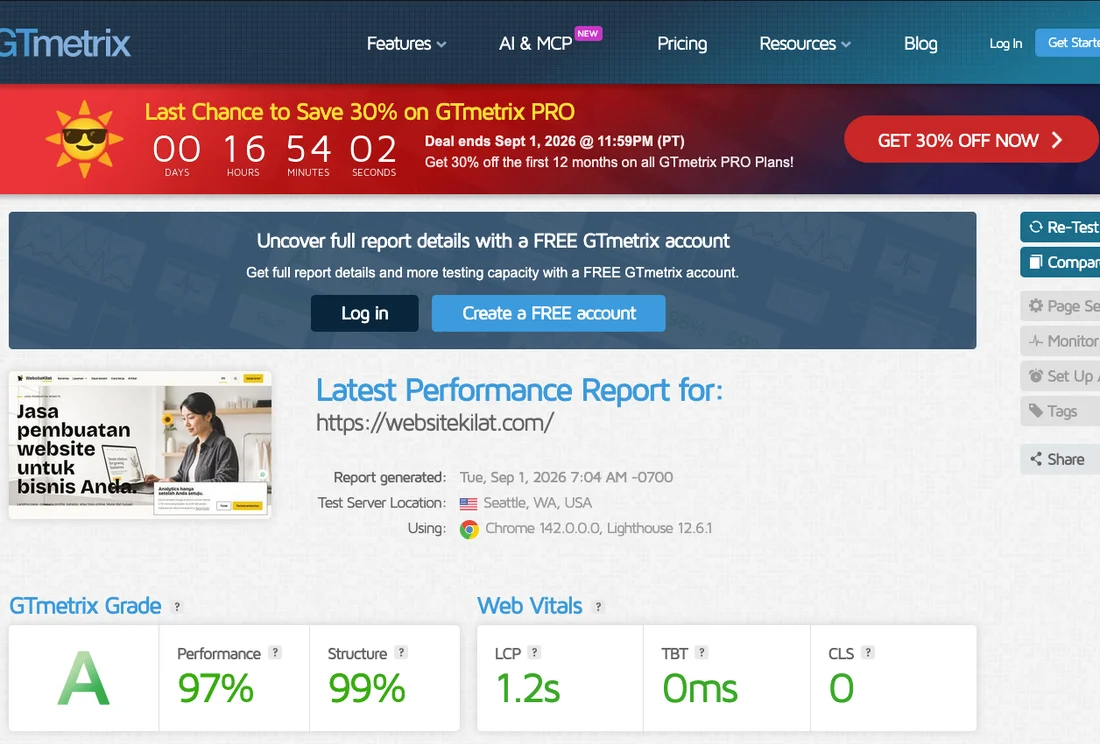Click the US flag icon beside Seattle
This screenshot has height=744, width=1100.
[469, 503]
